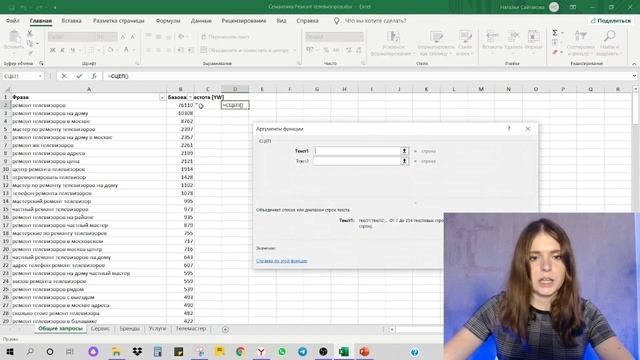Switch to the Формулы ribbon tab
The height and width of the screenshot is (360, 640).
click(x=168, y=21)
